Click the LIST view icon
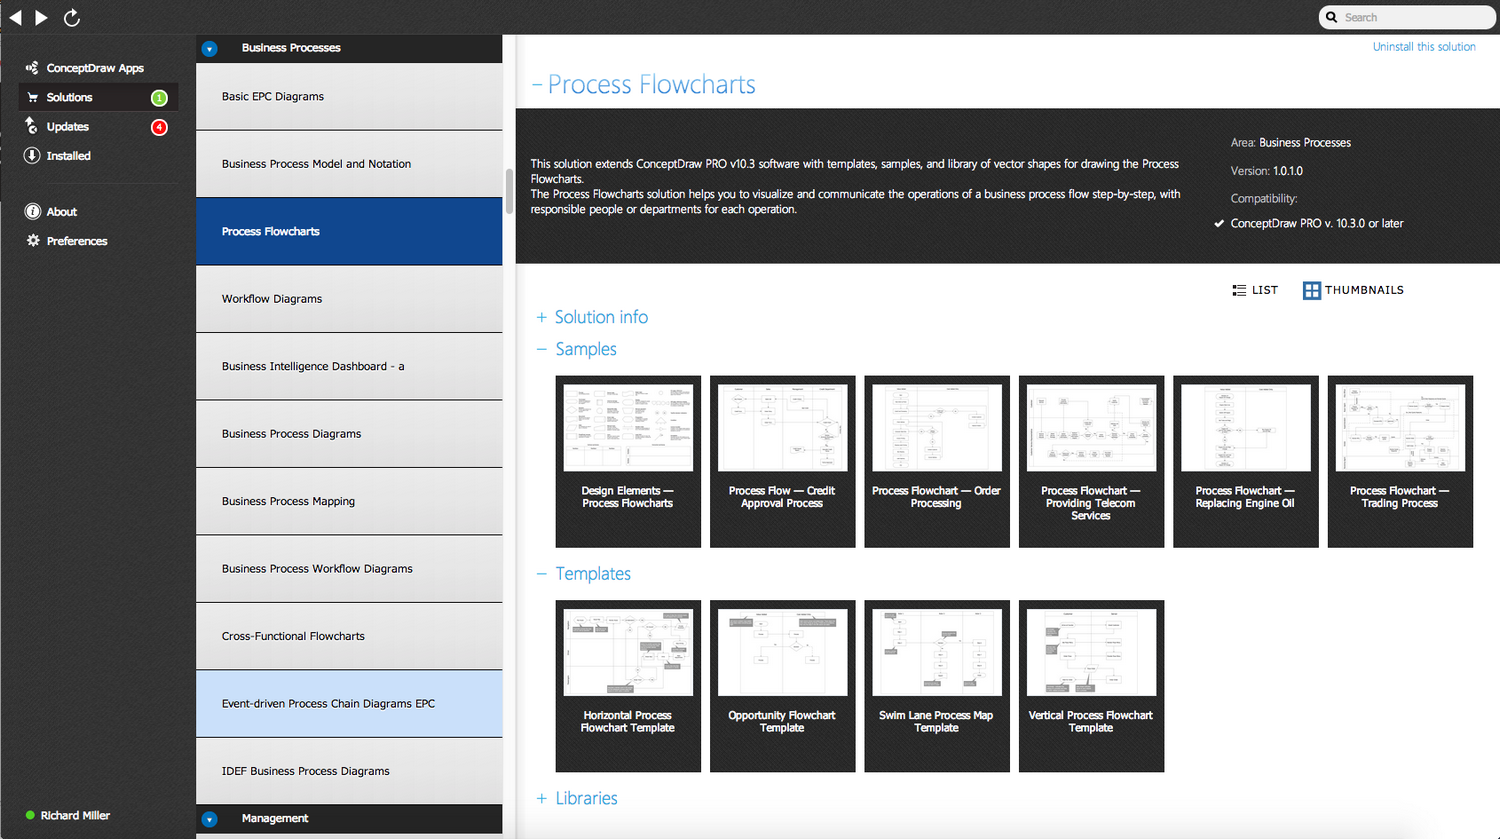Image resolution: width=1500 pixels, height=839 pixels. click(x=1239, y=290)
